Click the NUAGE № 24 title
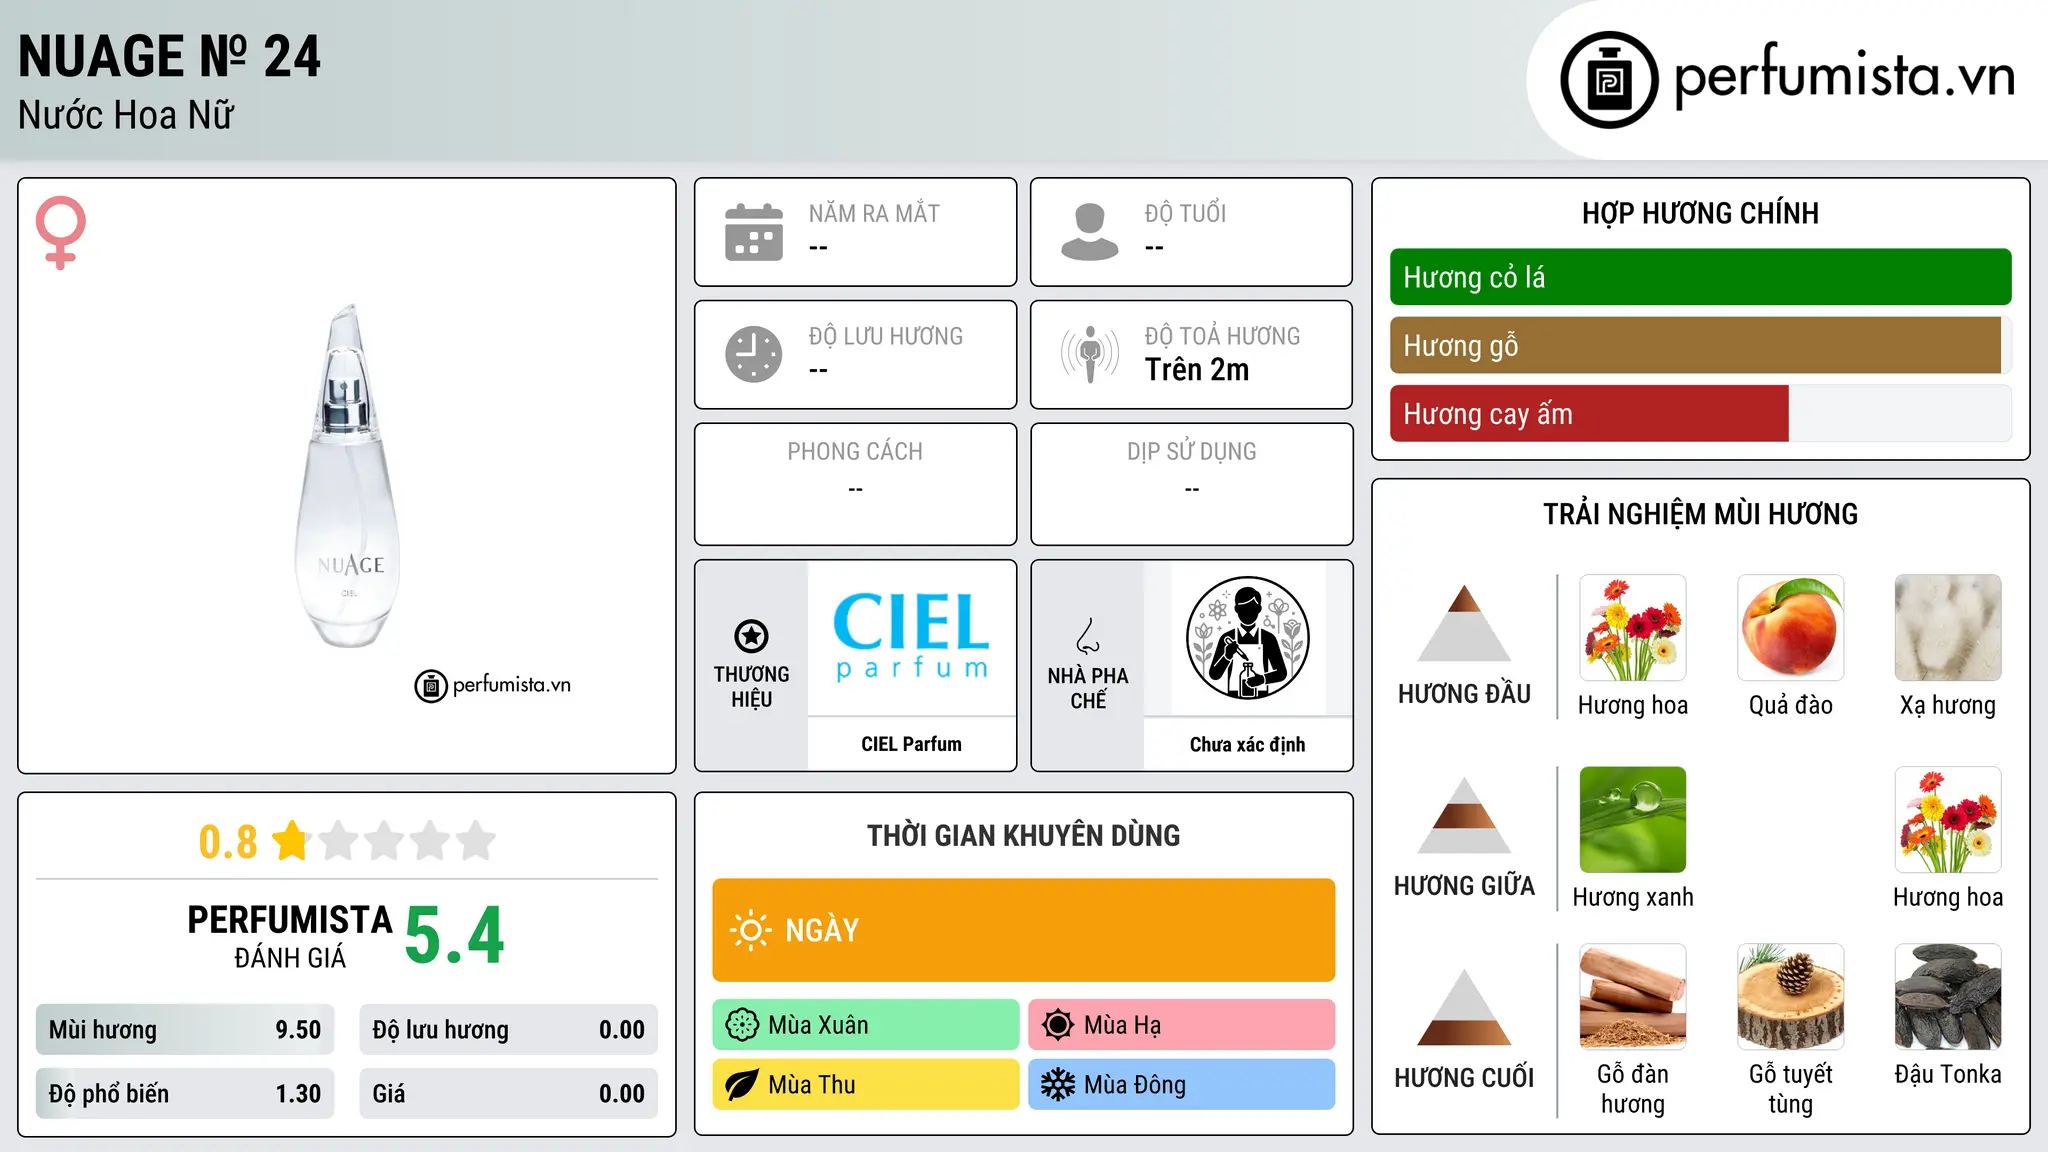Viewport: 2048px width, 1152px height. pos(169,56)
